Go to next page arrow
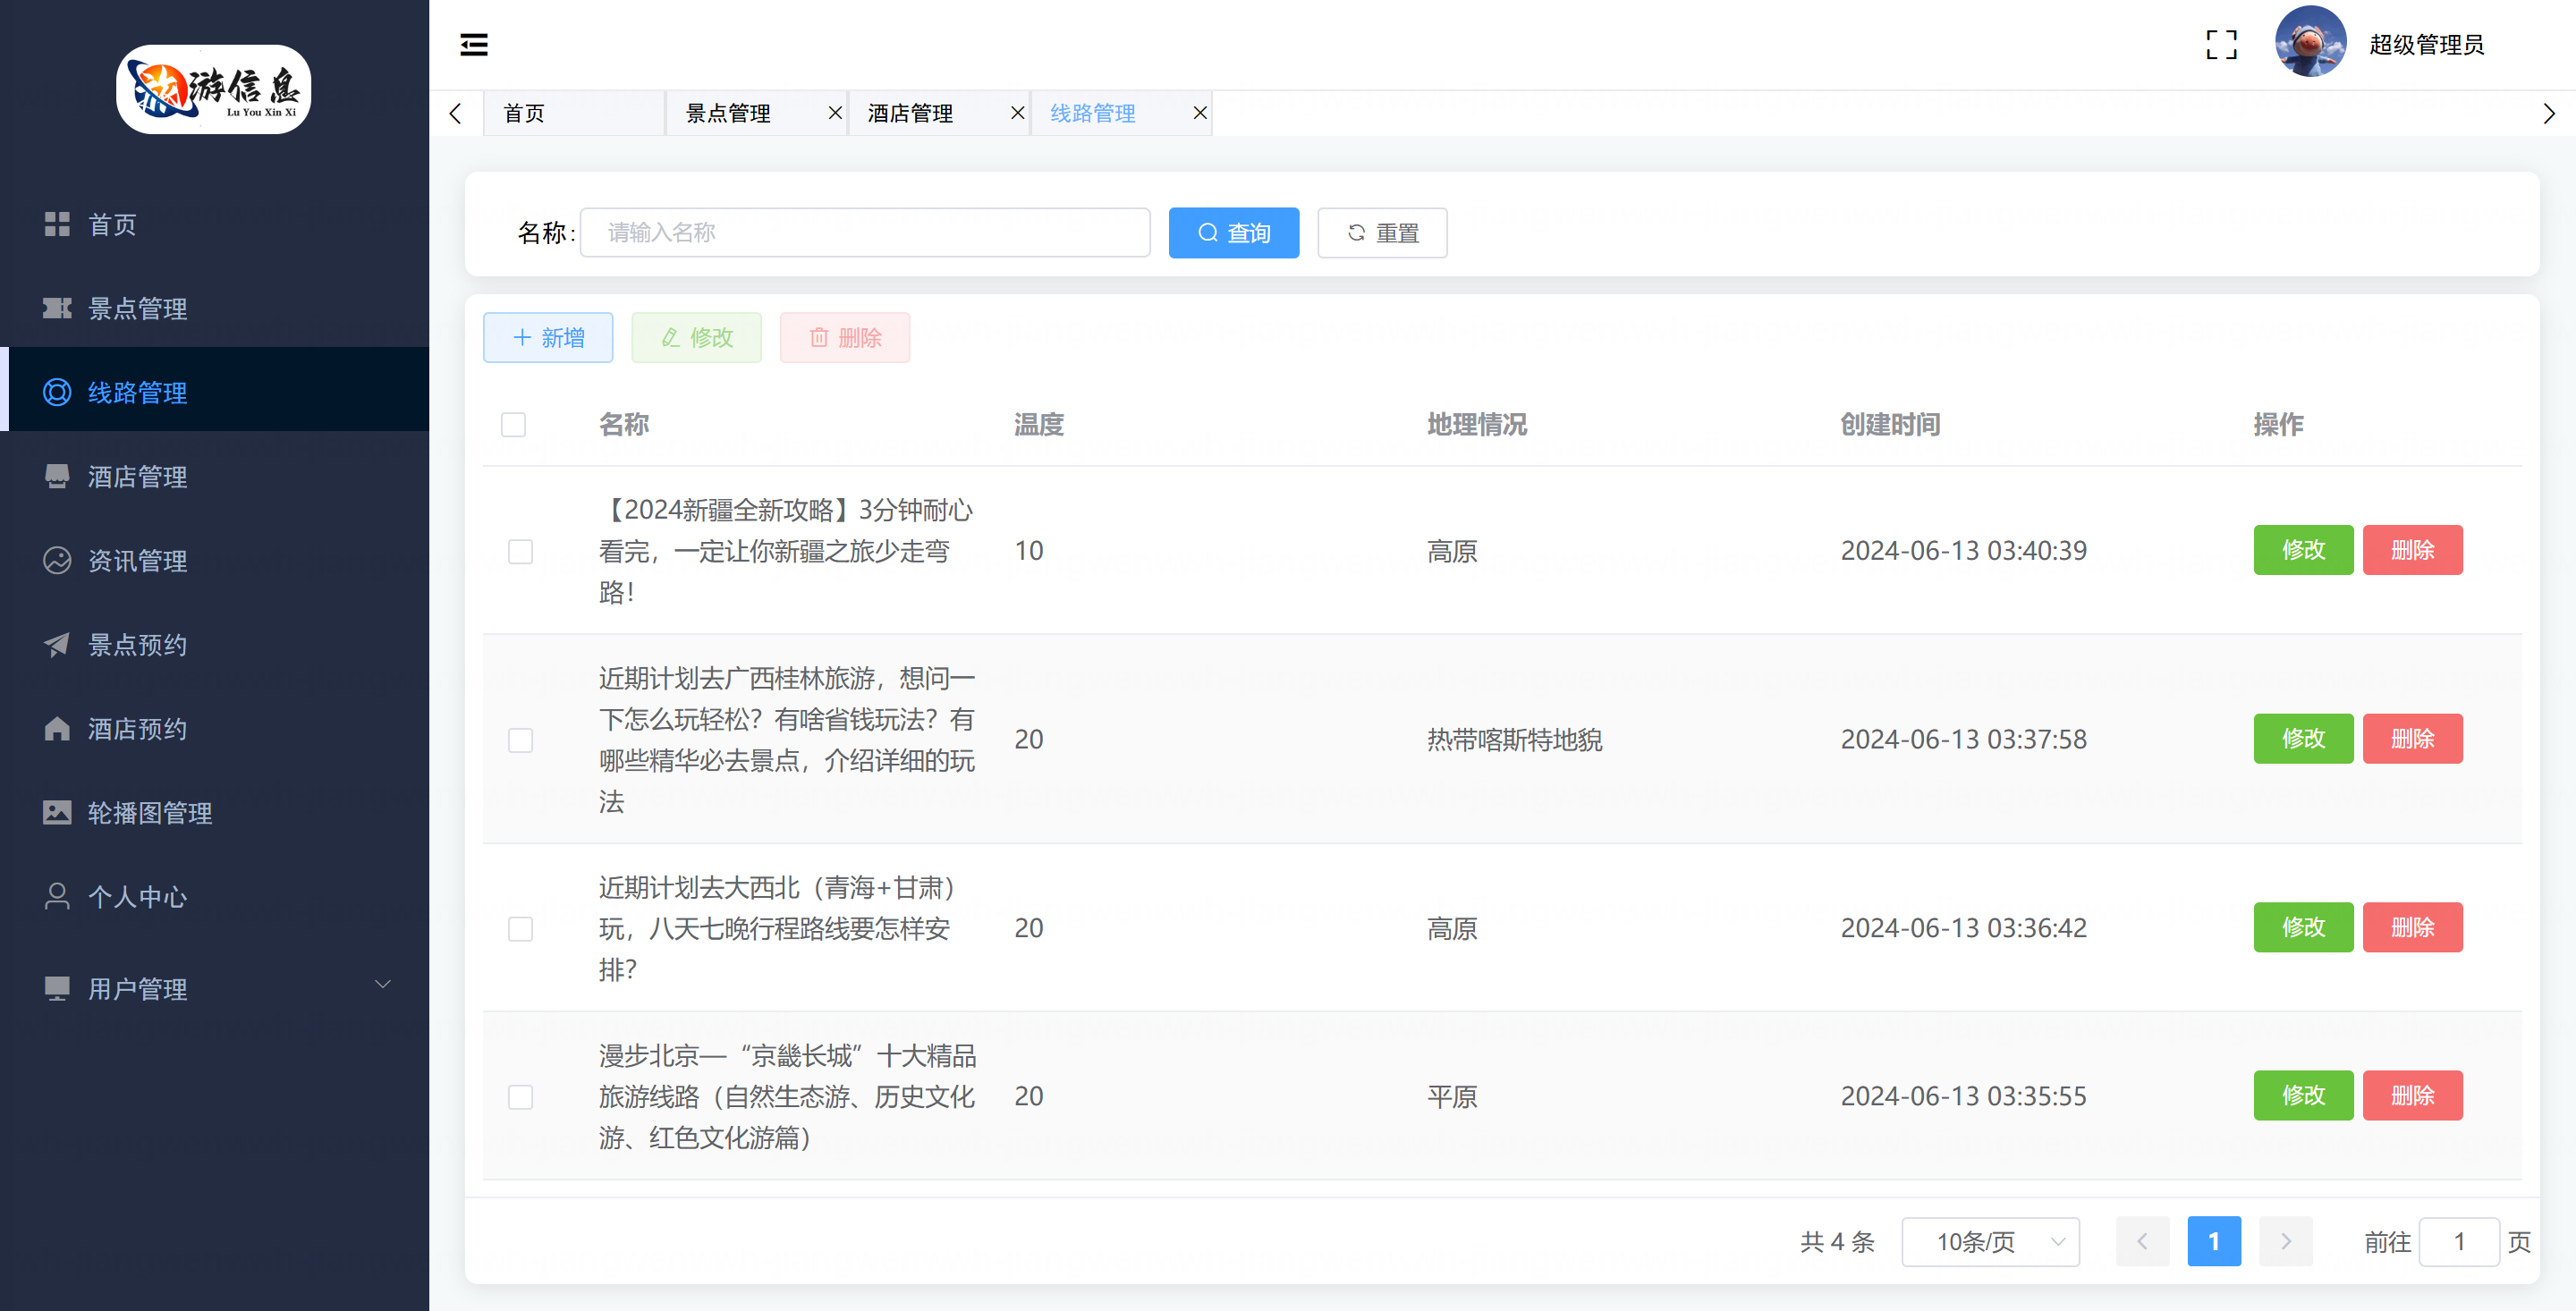 2285,1242
